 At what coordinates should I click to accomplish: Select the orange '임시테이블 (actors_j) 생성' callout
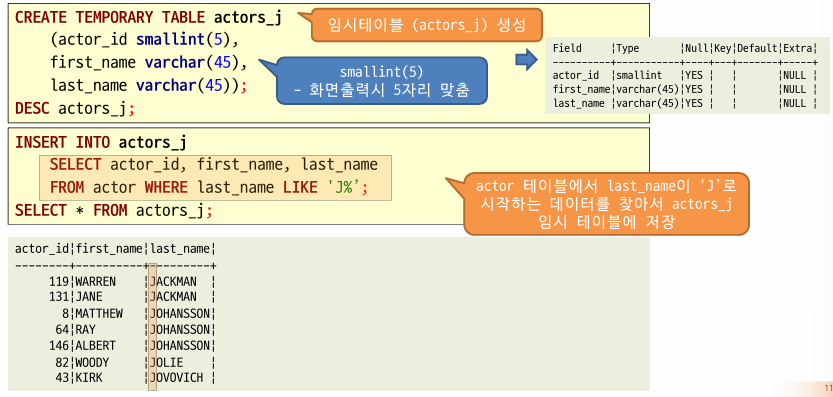point(427,25)
